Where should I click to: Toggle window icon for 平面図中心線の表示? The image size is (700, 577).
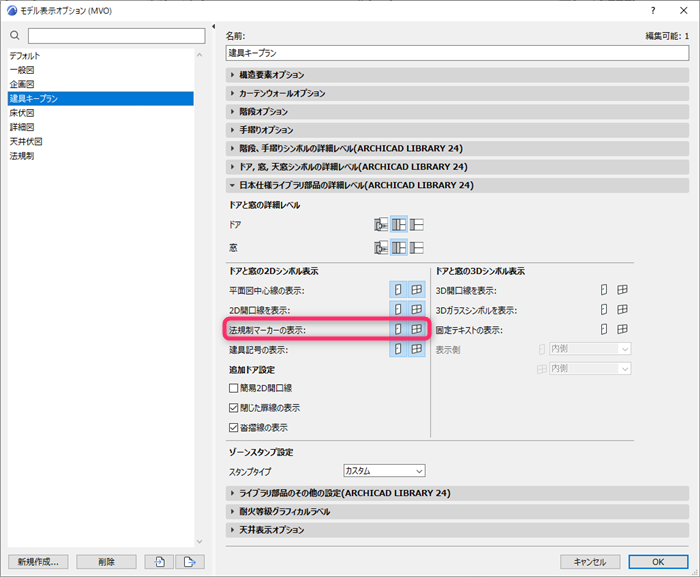[417, 290]
